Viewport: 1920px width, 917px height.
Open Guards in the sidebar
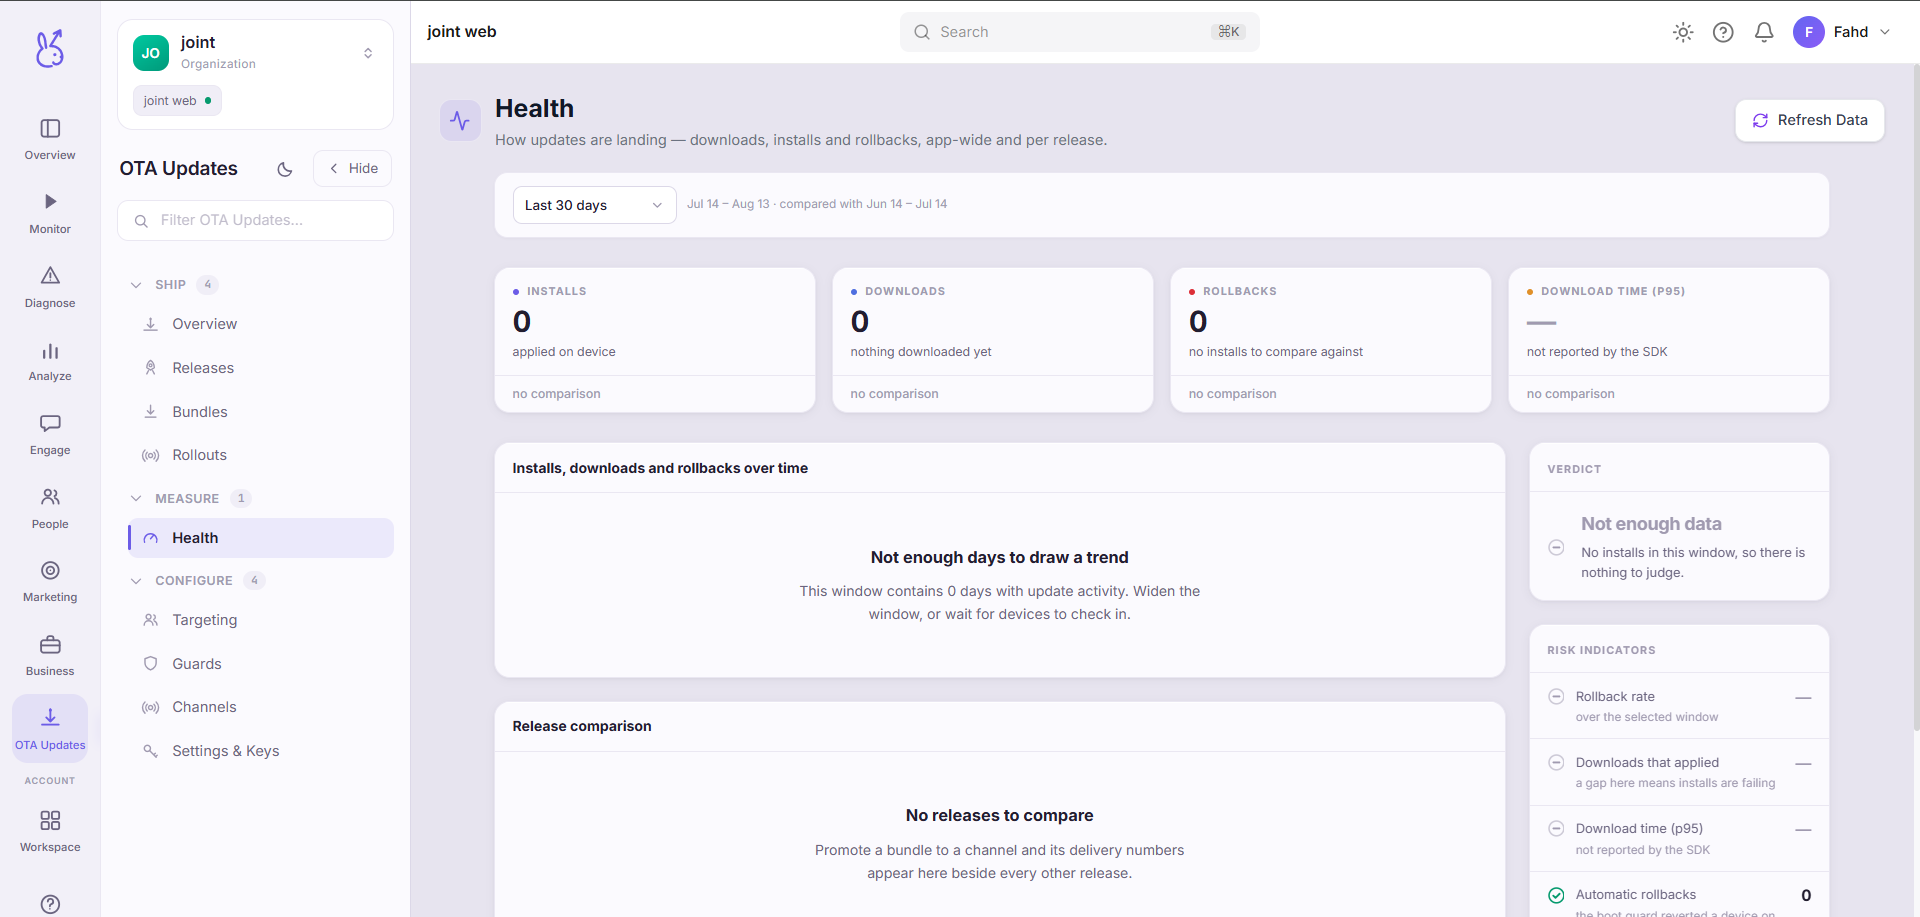click(x=261, y=664)
